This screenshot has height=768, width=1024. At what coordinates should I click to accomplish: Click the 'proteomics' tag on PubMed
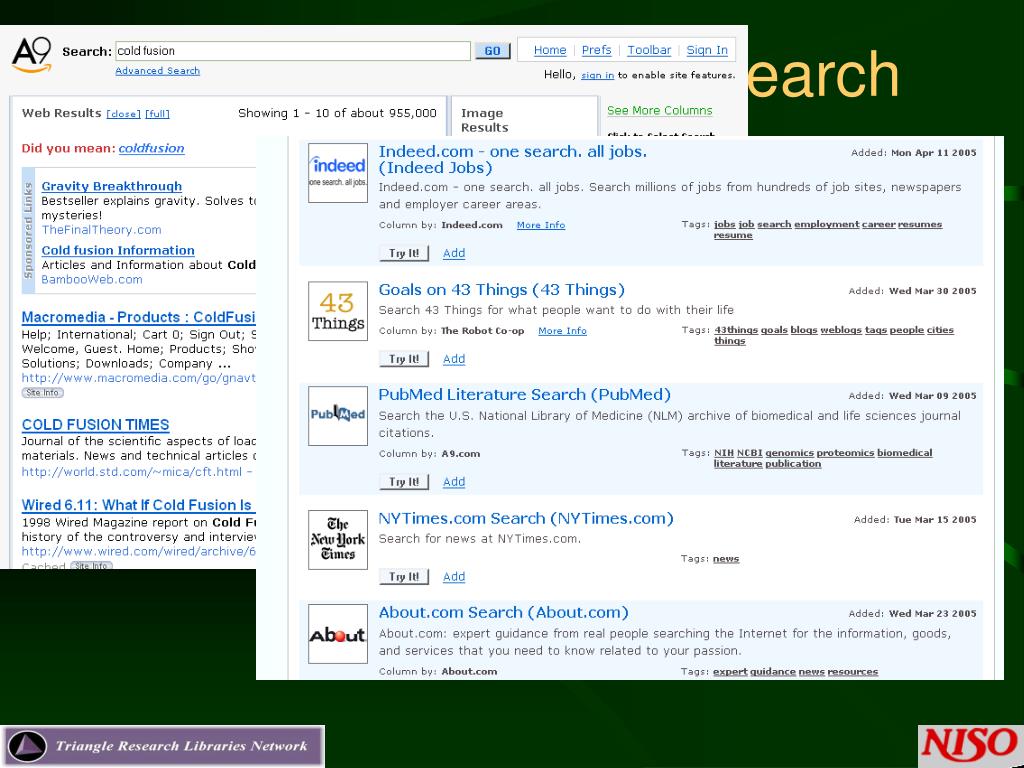845,453
